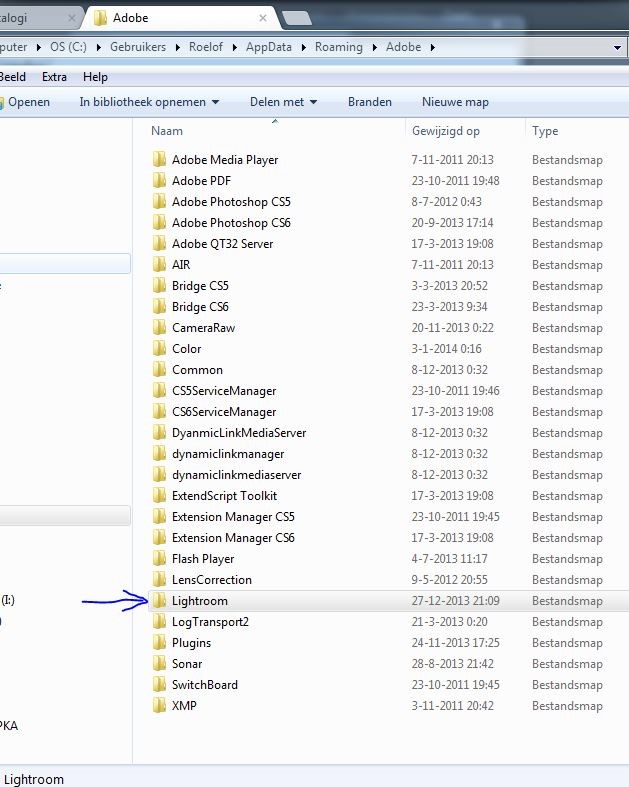The image size is (629, 787).
Task: Click the Adobe PDF folder icon
Action: 159,181
